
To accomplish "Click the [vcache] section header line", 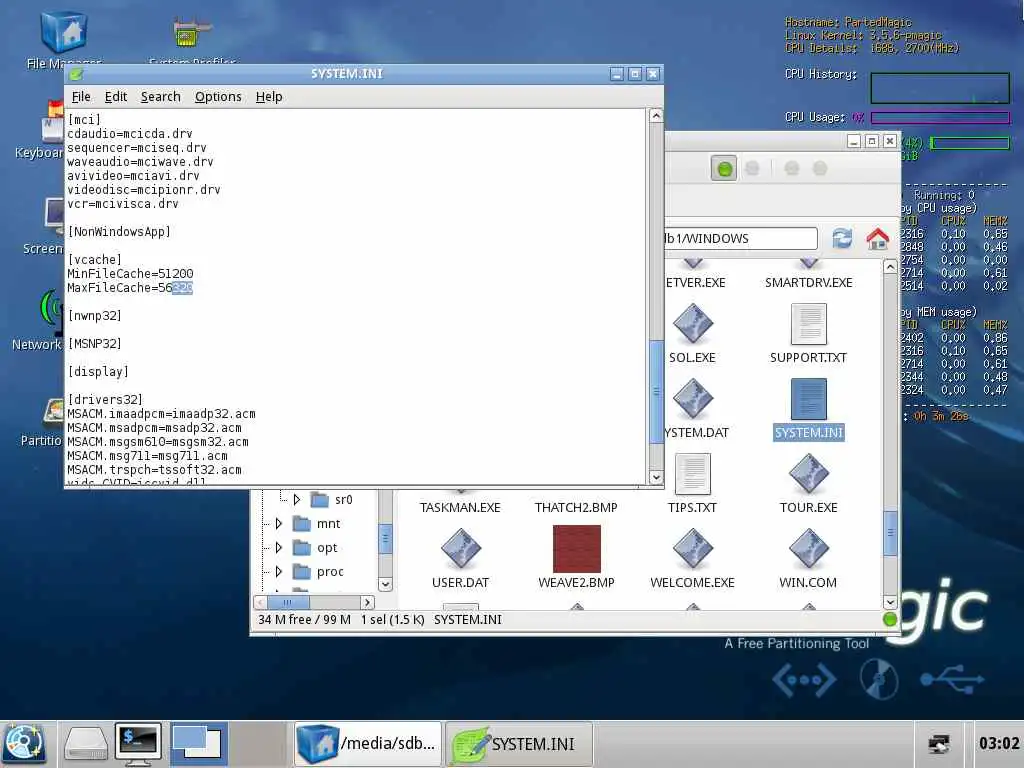I will 94,260.
